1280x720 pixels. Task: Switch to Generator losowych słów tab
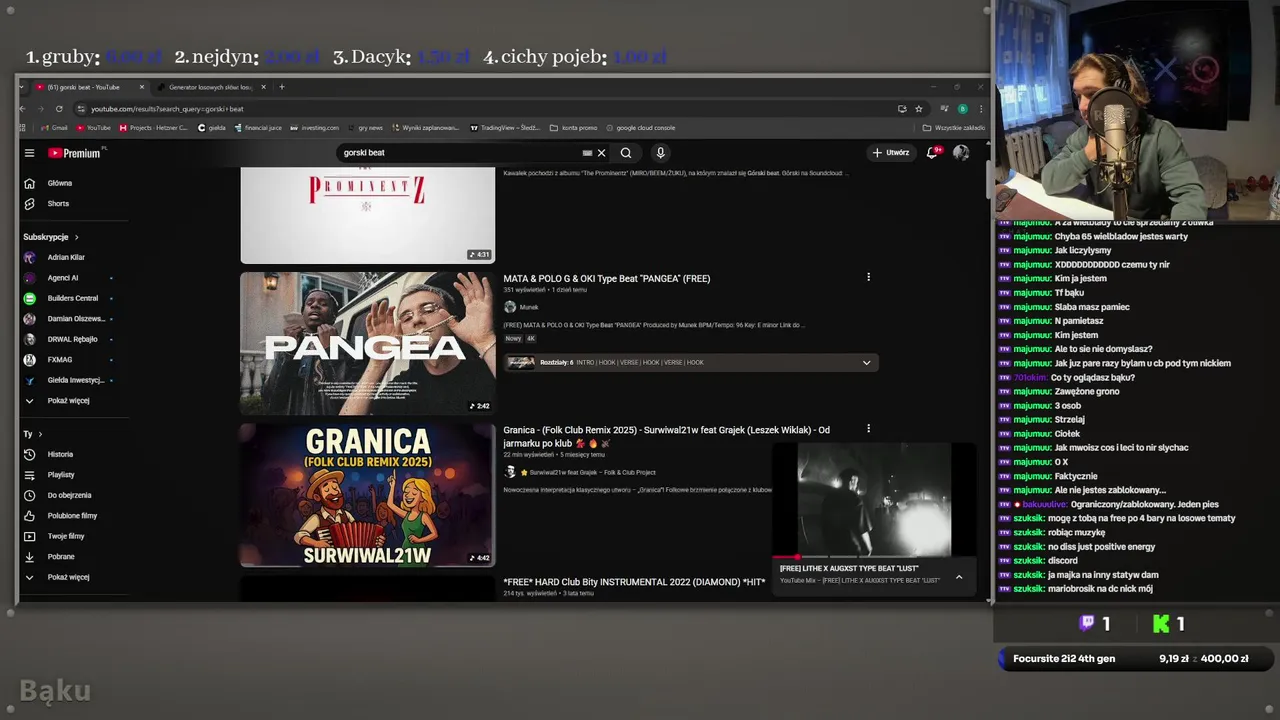tap(210, 87)
